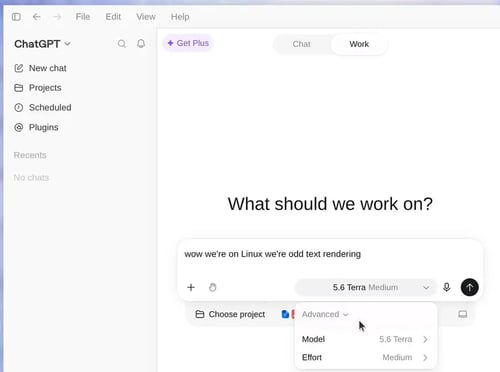Image resolution: width=500 pixels, height=372 pixels.
Task: Click the Get Plus button
Action: (188, 43)
